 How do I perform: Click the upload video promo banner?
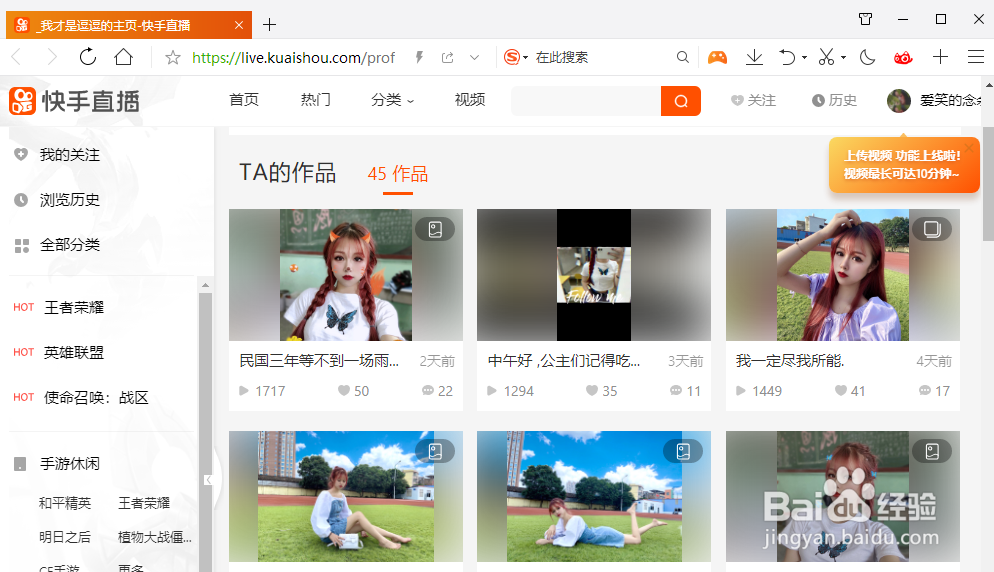[903, 164]
